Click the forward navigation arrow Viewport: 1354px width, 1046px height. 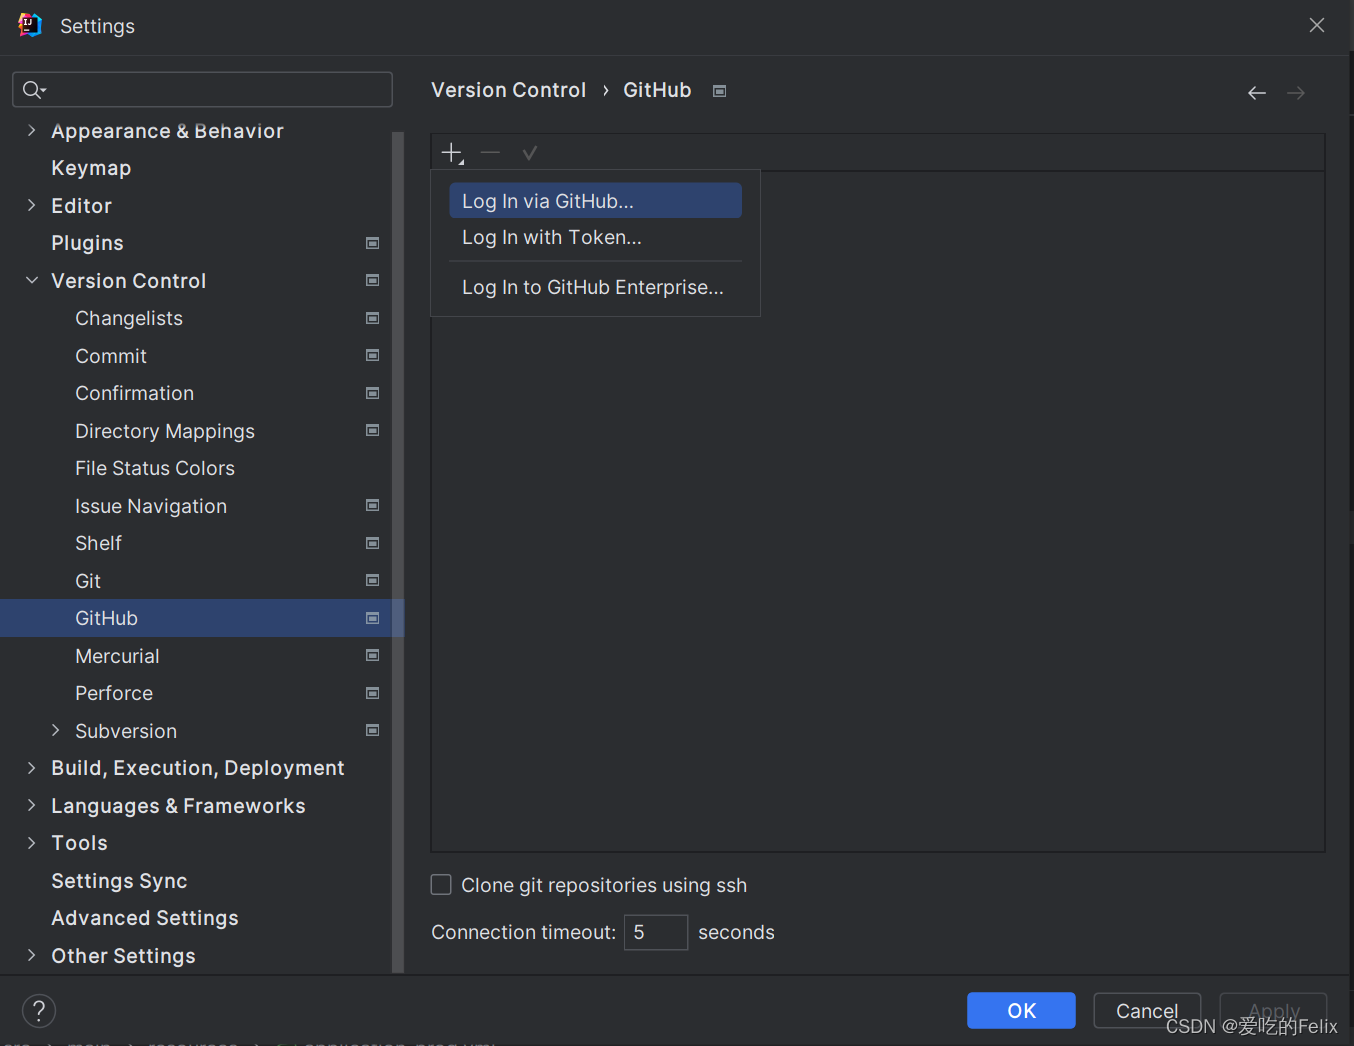[x=1296, y=93]
